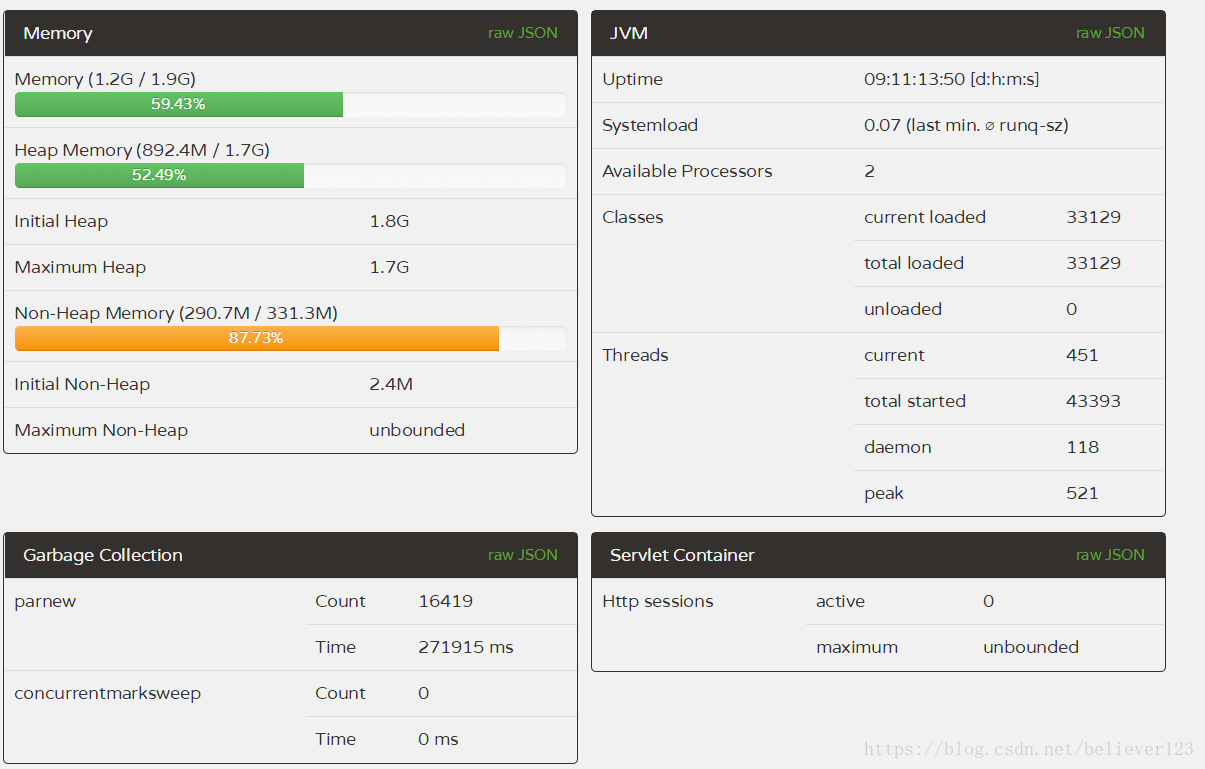Select the total started threads value 43393
Screen dimensions: 1205x769
tap(1093, 401)
